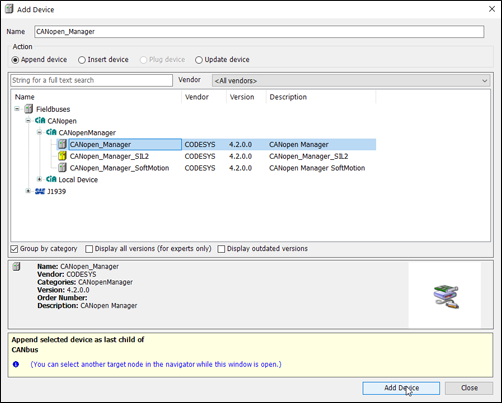Select the J1939 tree item

pyautogui.click(x=56, y=191)
